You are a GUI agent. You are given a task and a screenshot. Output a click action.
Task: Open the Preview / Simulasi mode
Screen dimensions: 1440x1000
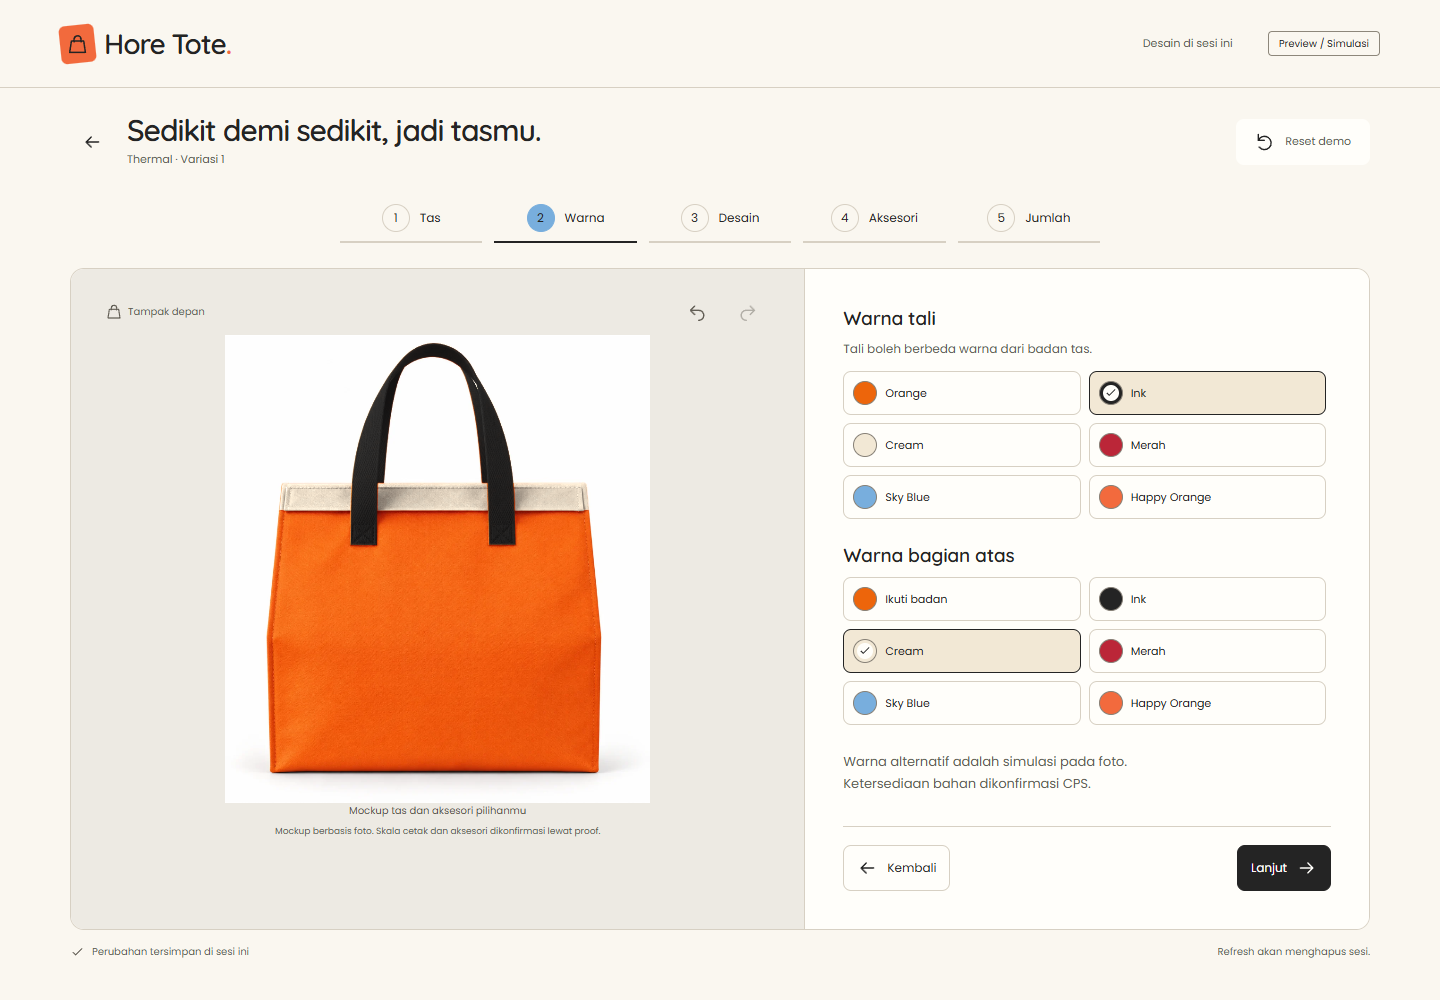(x=1324, y=44)
